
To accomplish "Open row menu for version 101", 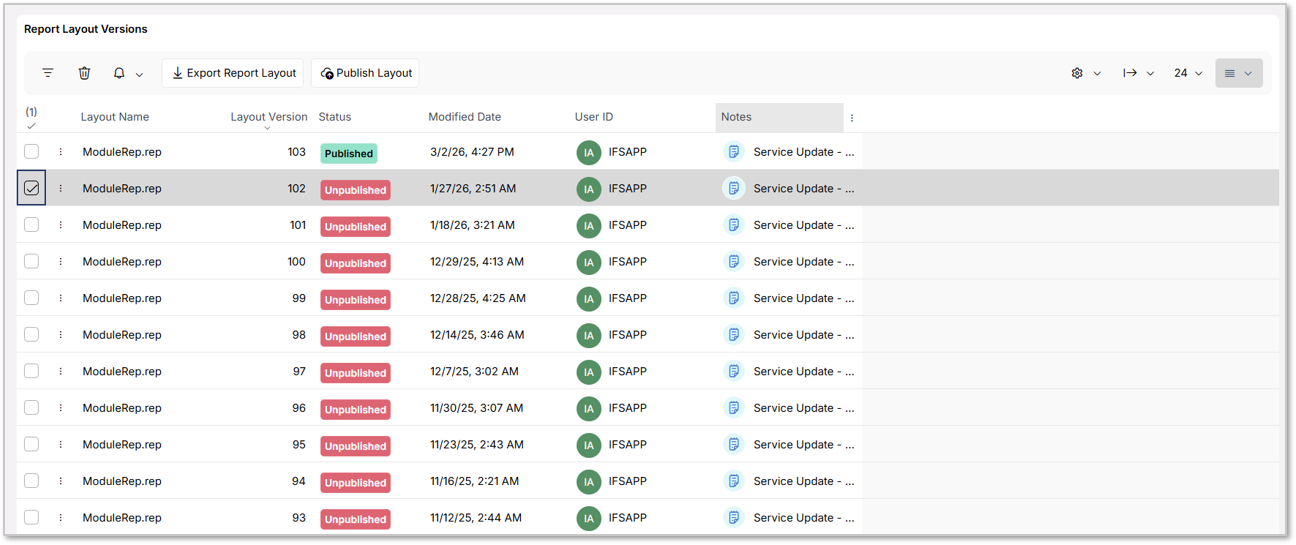I will 60,225.
